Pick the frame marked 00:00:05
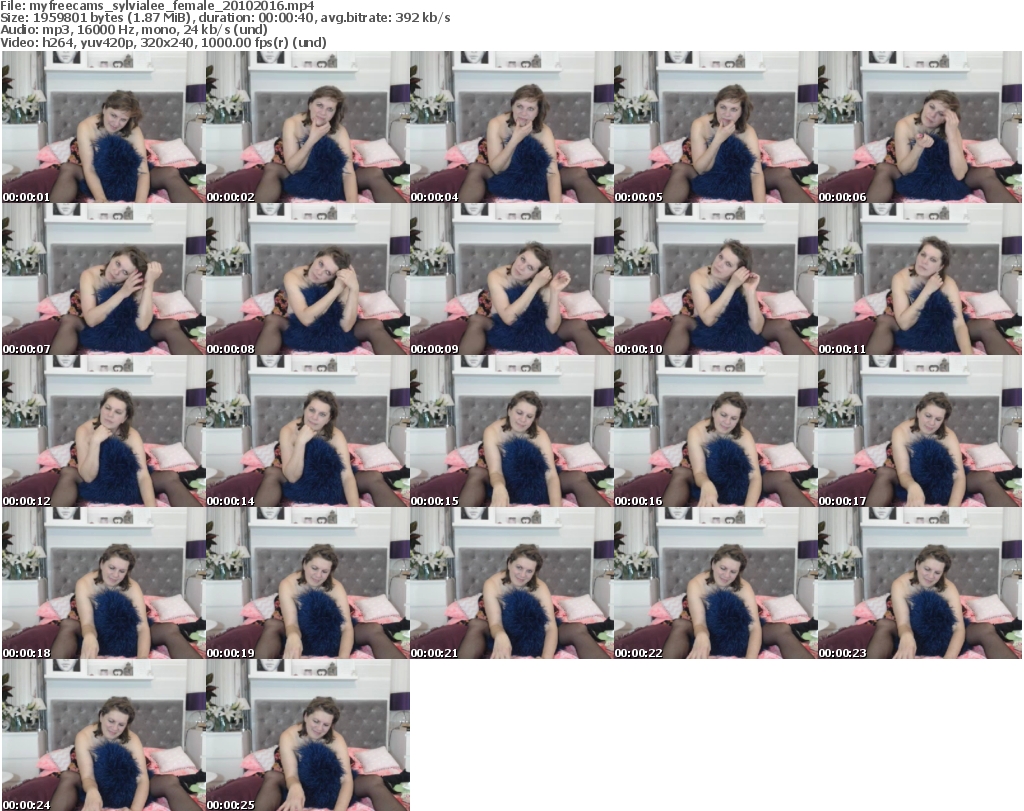 coord(715,127)
